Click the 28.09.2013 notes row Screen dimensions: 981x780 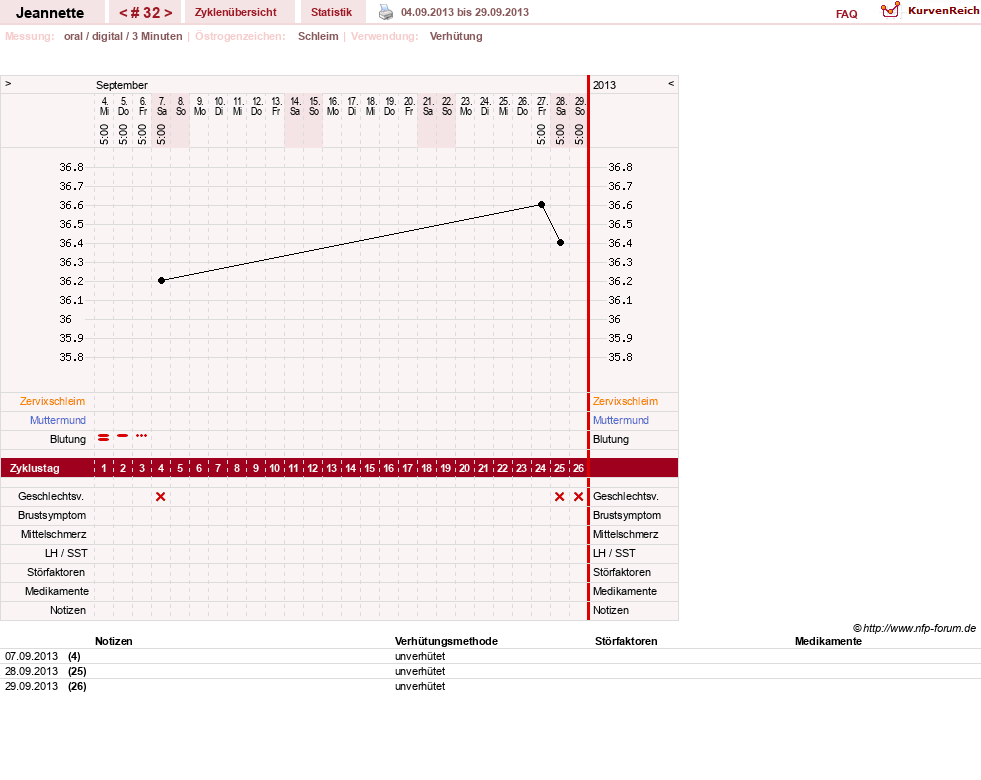tap(490, 671)
